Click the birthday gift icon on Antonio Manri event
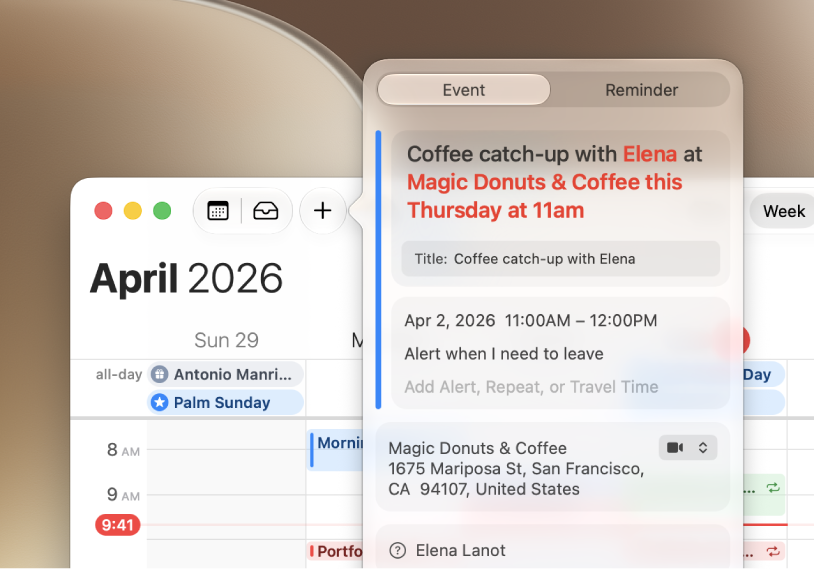 [159, 374]
